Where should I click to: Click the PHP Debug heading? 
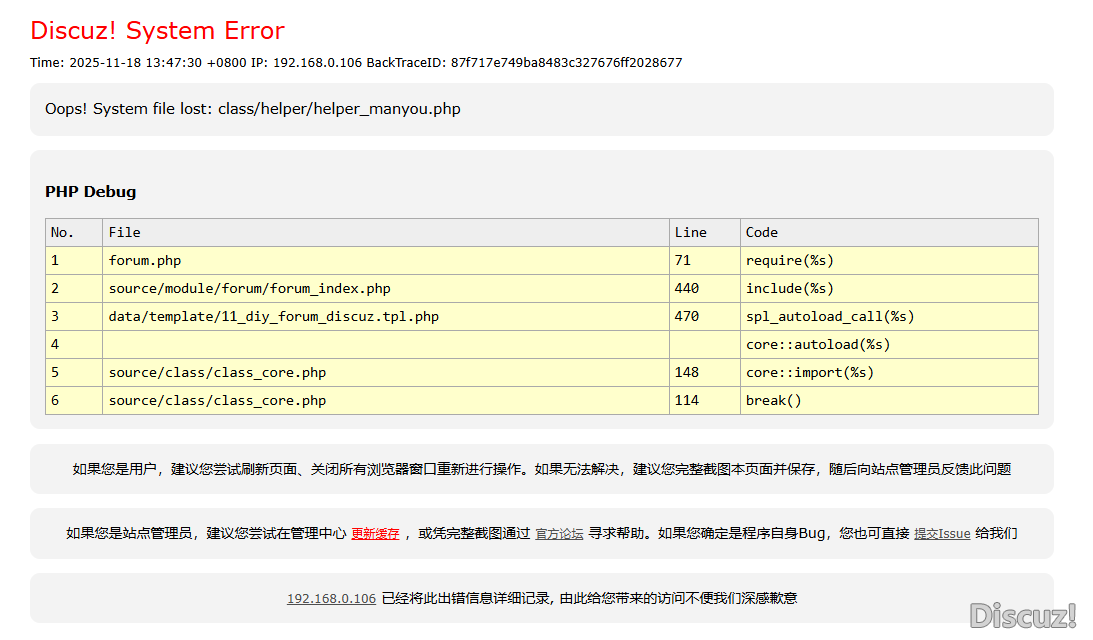(x=90, y=192)
